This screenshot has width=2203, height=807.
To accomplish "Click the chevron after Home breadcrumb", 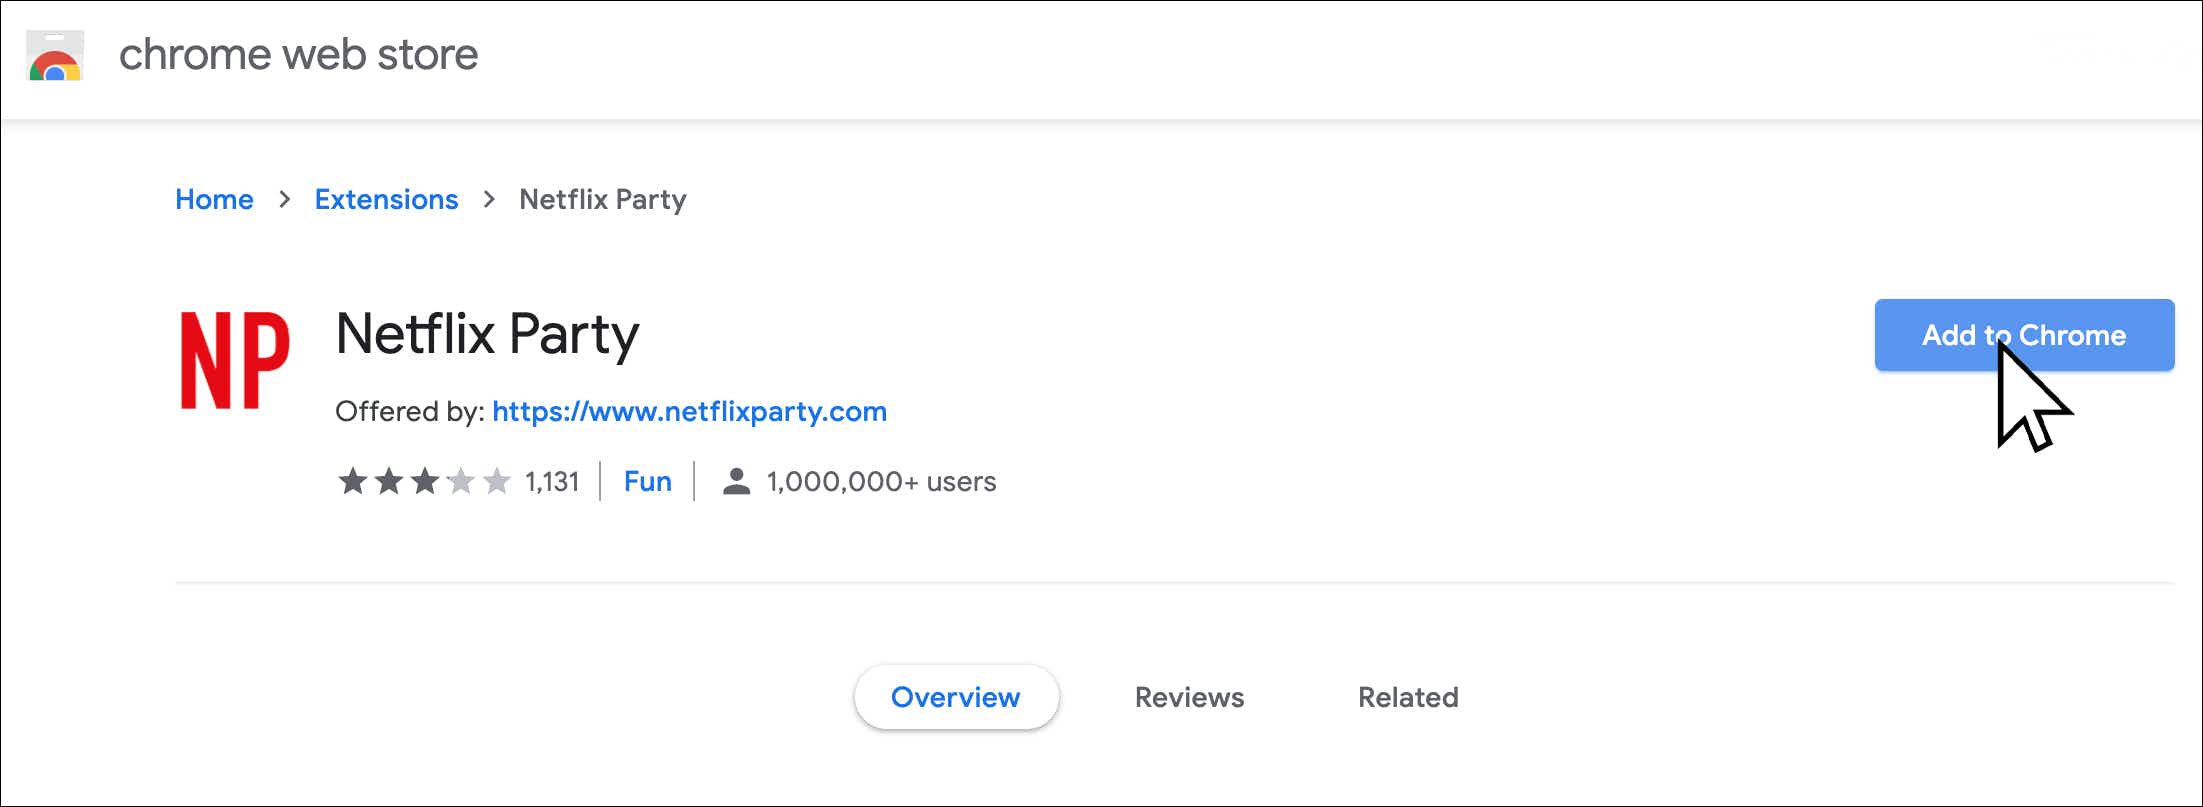I will (x=285, y=199).
